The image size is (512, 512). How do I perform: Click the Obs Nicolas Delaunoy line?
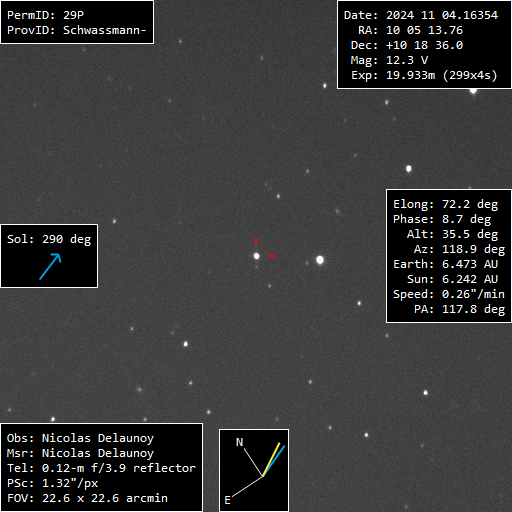(x=80, y=438)
